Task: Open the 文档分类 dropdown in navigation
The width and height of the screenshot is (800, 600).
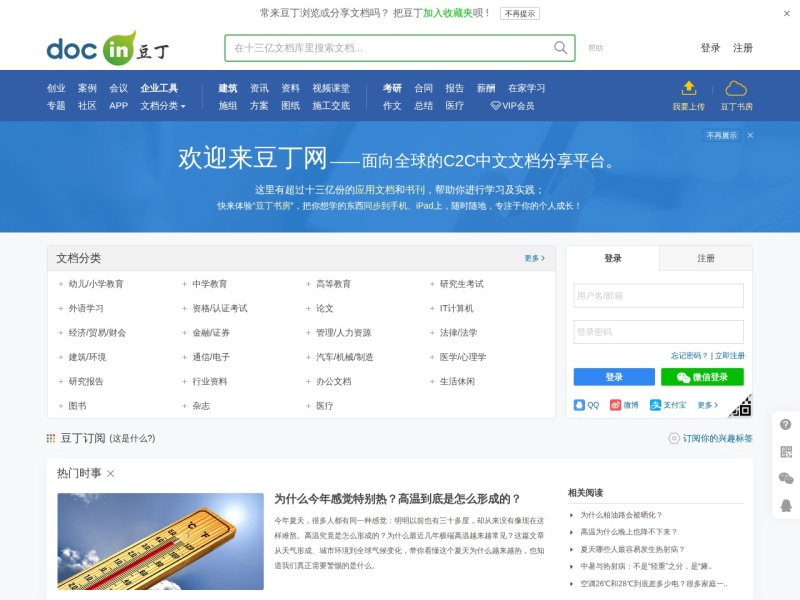Action: (163, 106)
